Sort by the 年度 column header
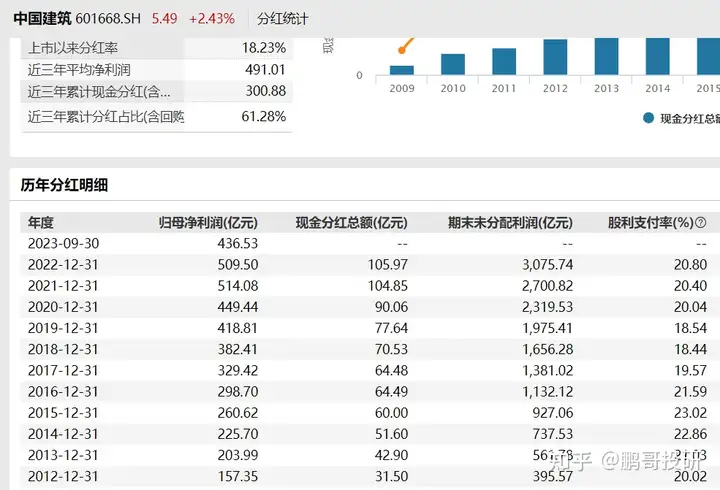The image size is (720, 490). (x=41, y=223)
